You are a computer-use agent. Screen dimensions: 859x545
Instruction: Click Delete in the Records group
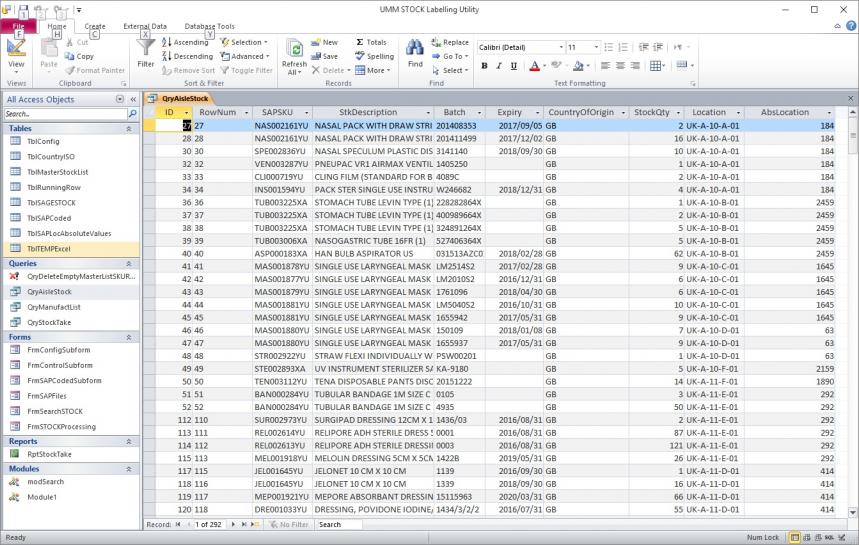click(331, 70)
